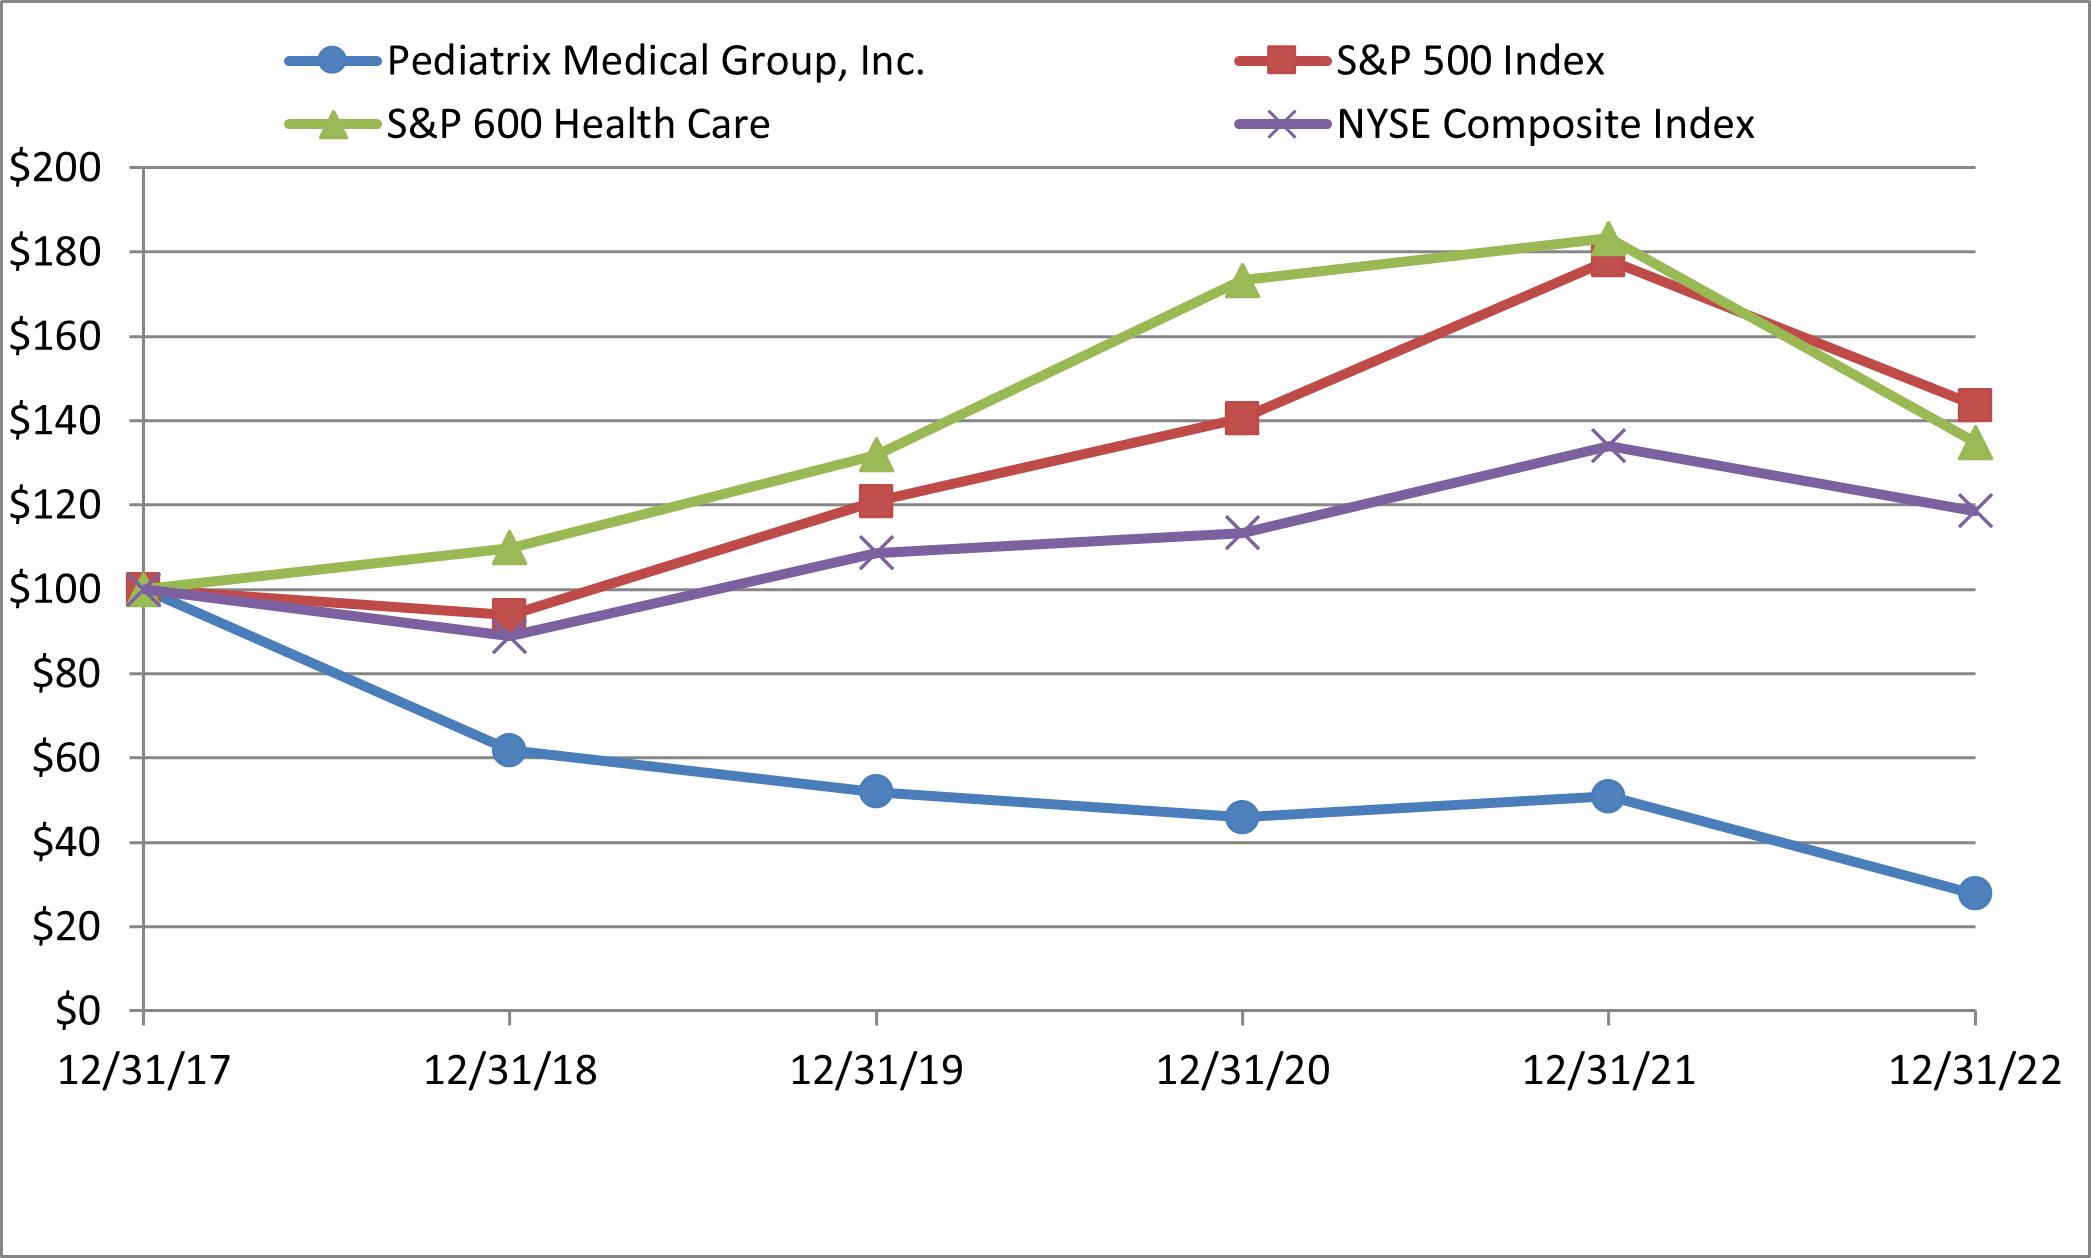The height and width of the screenshot is (1258, 2091).
Task: Select the green triangle point at 12/31/19
Action: pyautogui.click(x=876, y=455)
